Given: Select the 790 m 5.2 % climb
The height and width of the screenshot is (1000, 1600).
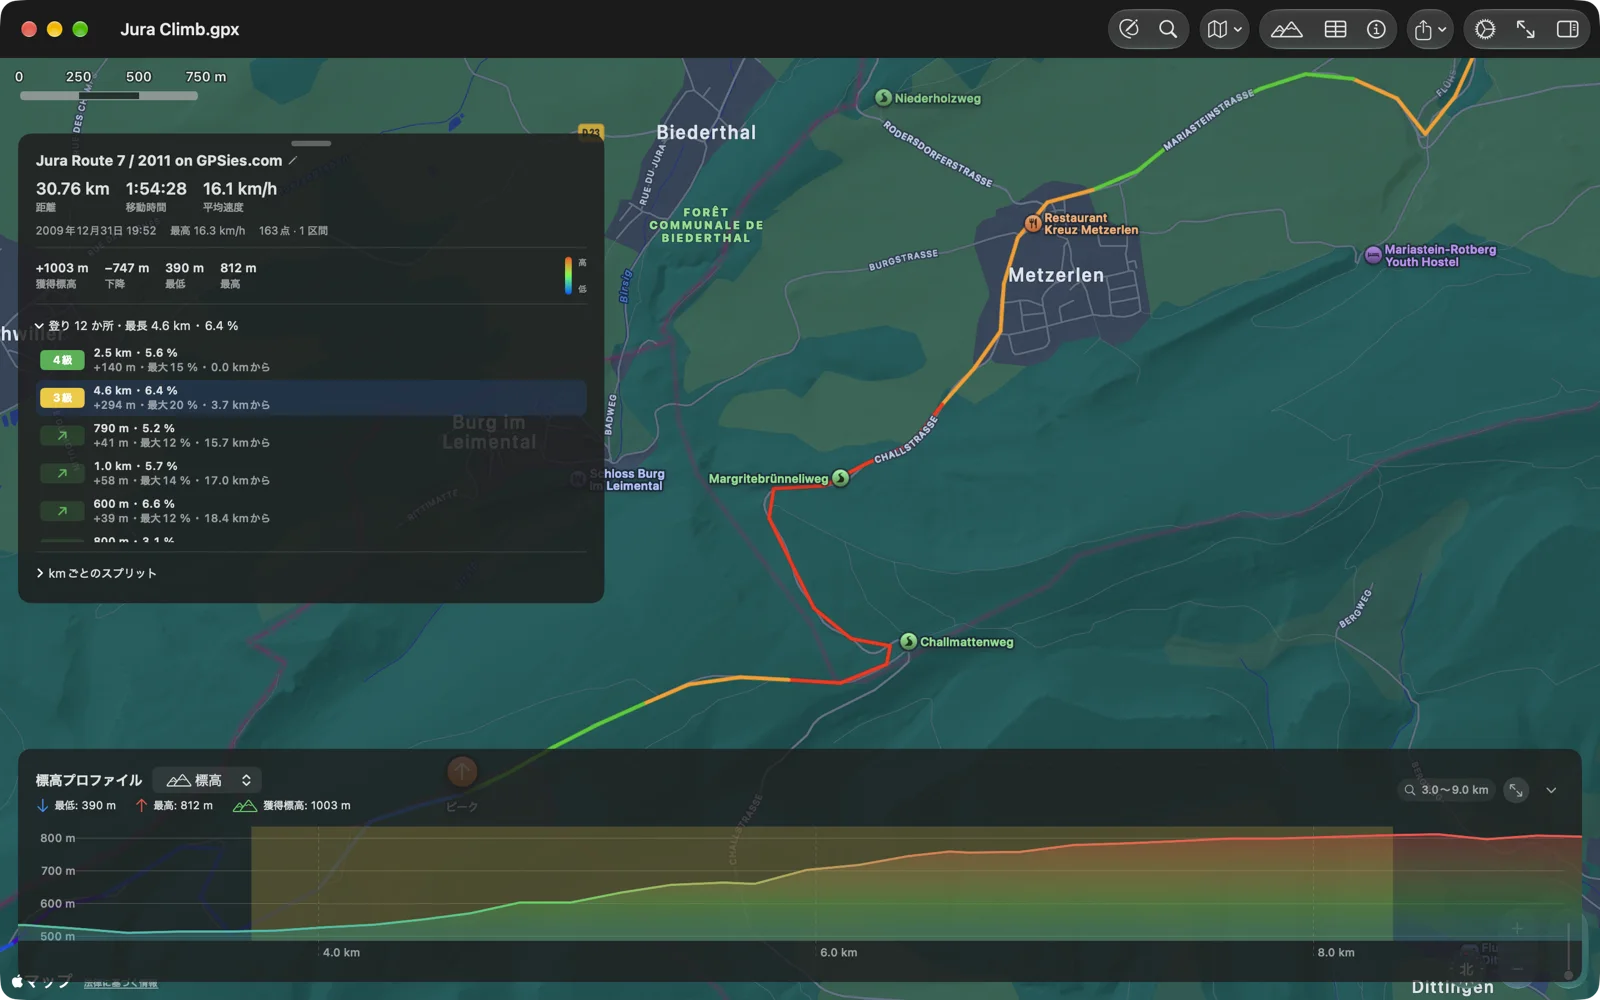Looking at the screenshot, I should click(311, 435).
